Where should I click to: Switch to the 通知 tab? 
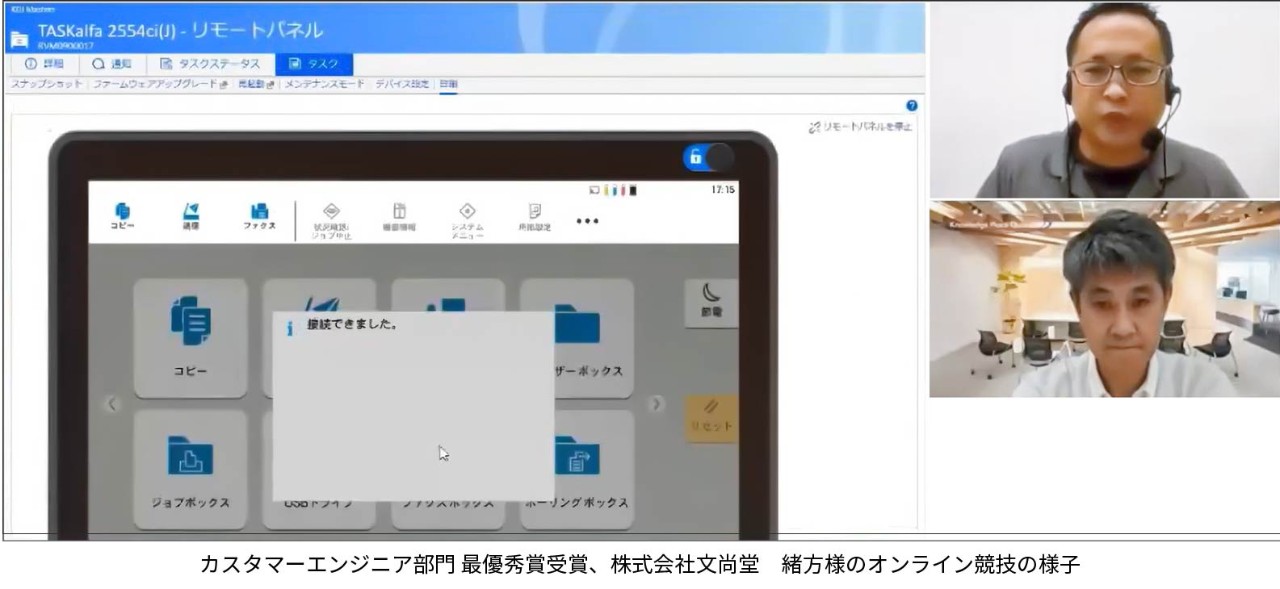pos(110,63)
